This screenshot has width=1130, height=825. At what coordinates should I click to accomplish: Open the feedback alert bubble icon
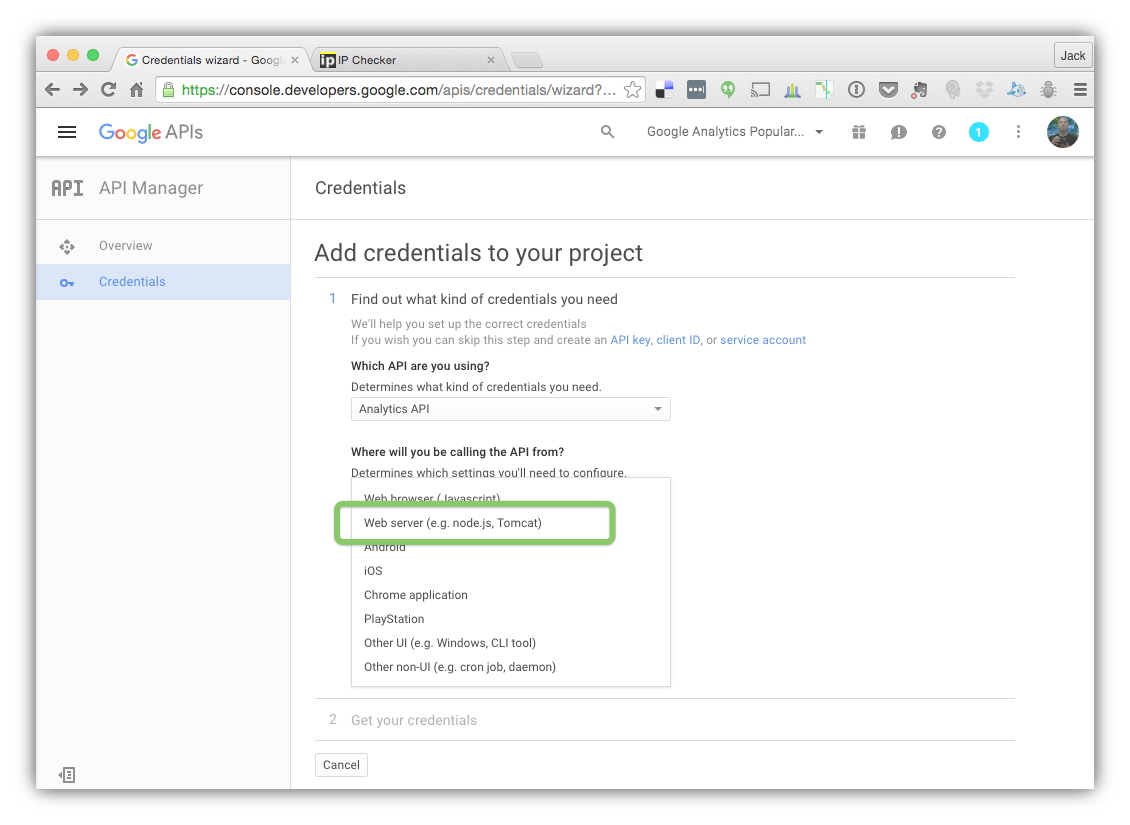(x=898, y=132)
